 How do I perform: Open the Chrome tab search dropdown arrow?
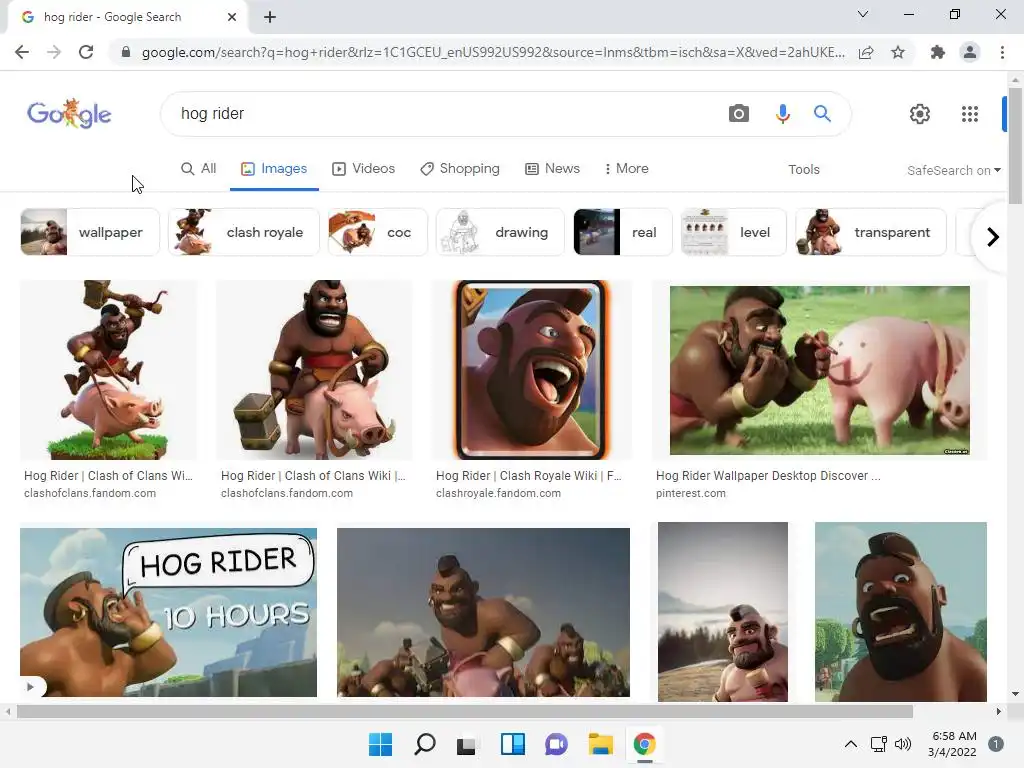point(863,14)
